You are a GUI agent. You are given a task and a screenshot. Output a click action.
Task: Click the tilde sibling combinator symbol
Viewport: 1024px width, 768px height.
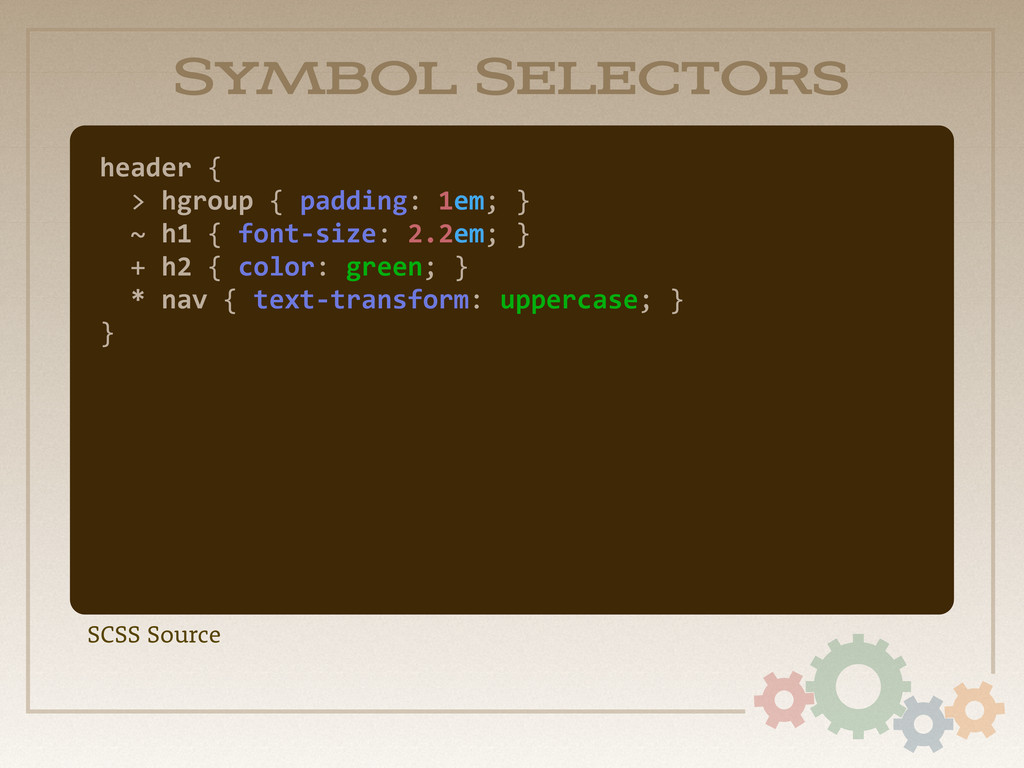[x=138, y=234]
